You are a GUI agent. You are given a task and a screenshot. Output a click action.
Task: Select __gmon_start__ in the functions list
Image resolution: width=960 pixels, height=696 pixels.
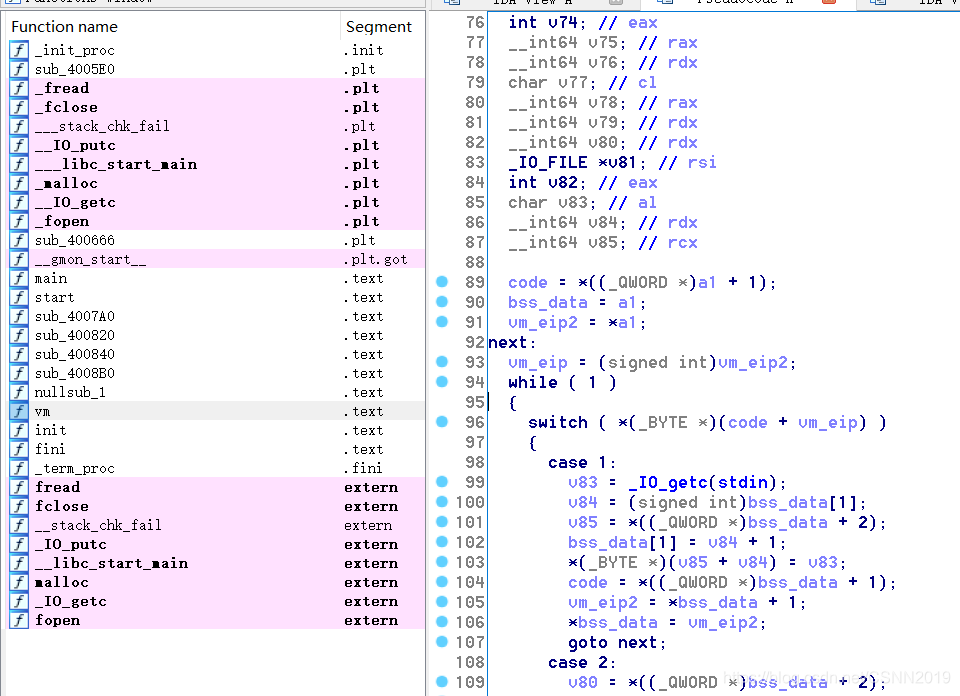[216, 260]
